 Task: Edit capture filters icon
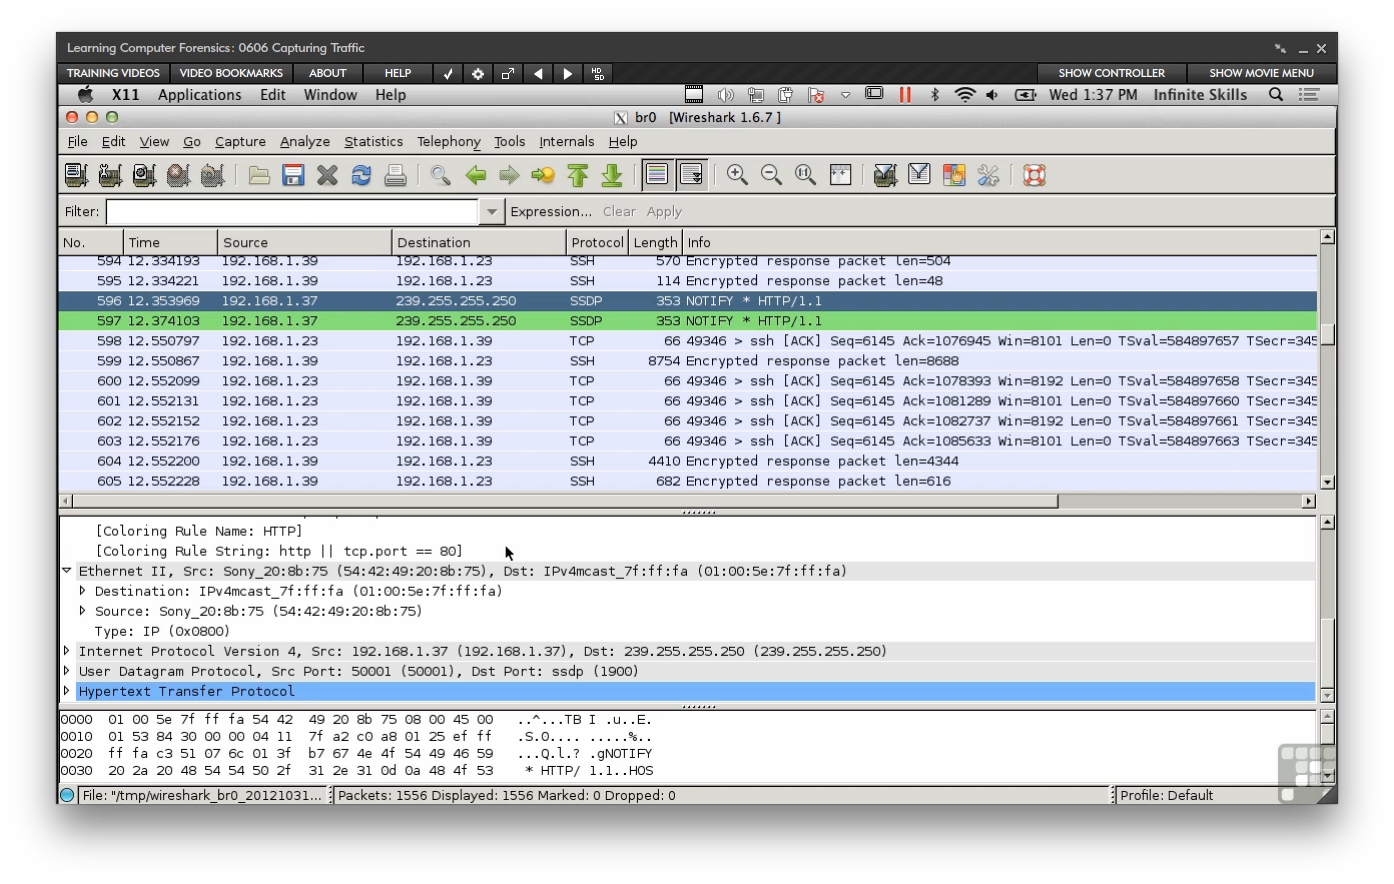pyautogui.click(x=884, y=175)
